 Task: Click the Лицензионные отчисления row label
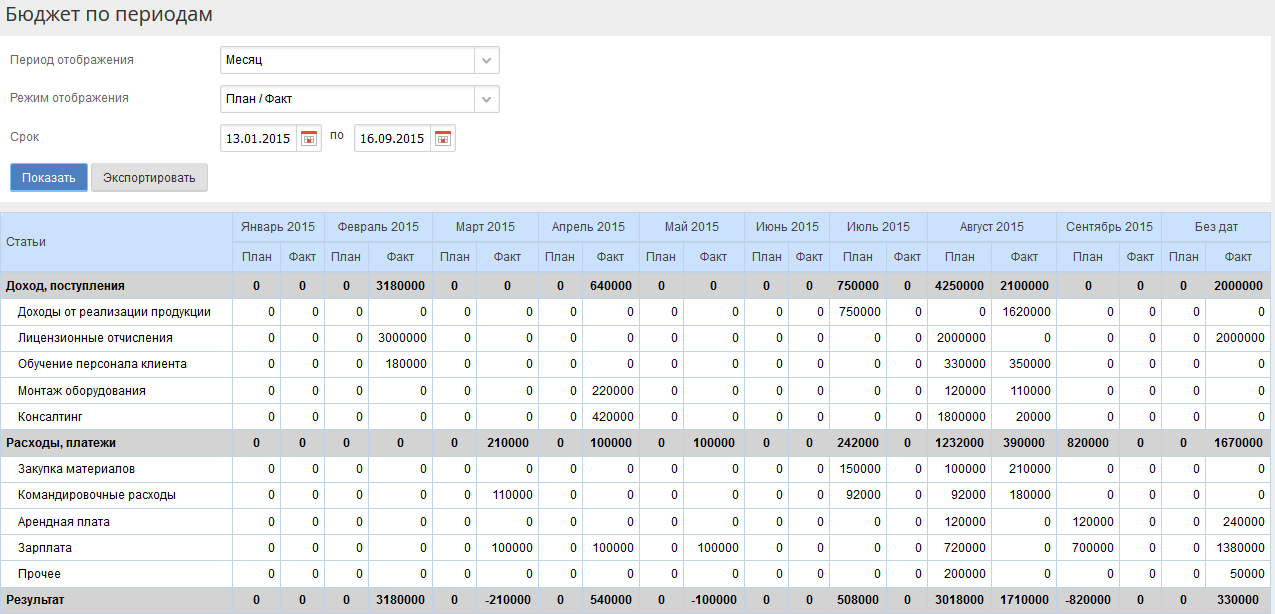click(x=95, y=338)
